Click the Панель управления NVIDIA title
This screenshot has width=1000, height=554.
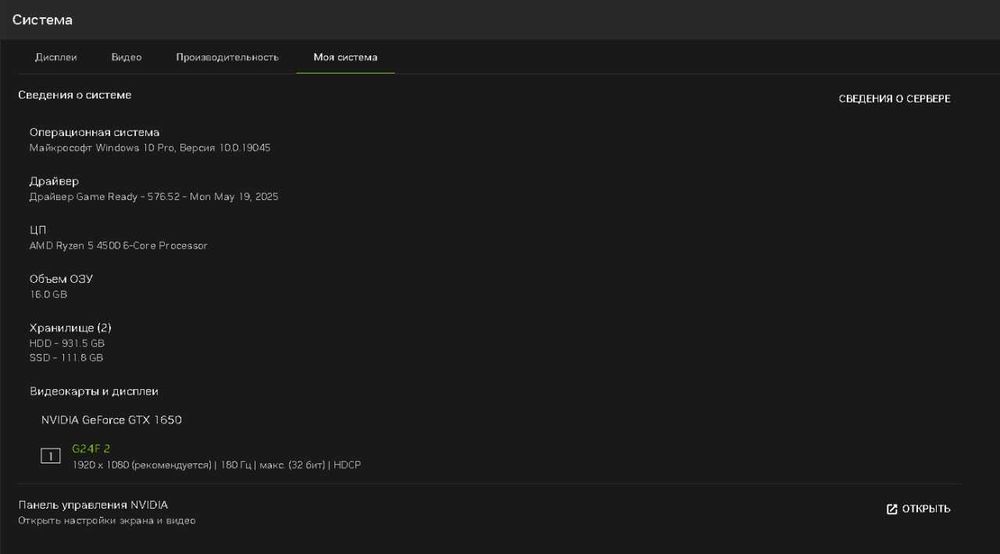[x=93, y=505]
